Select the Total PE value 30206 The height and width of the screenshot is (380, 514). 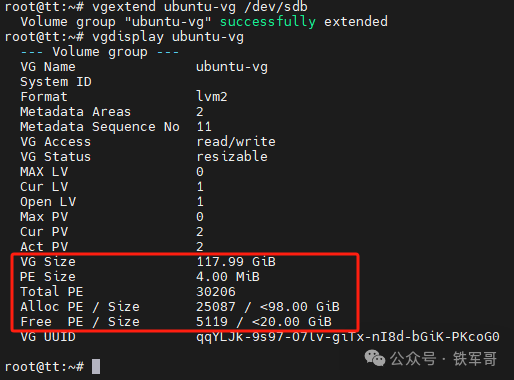[216, 292]
